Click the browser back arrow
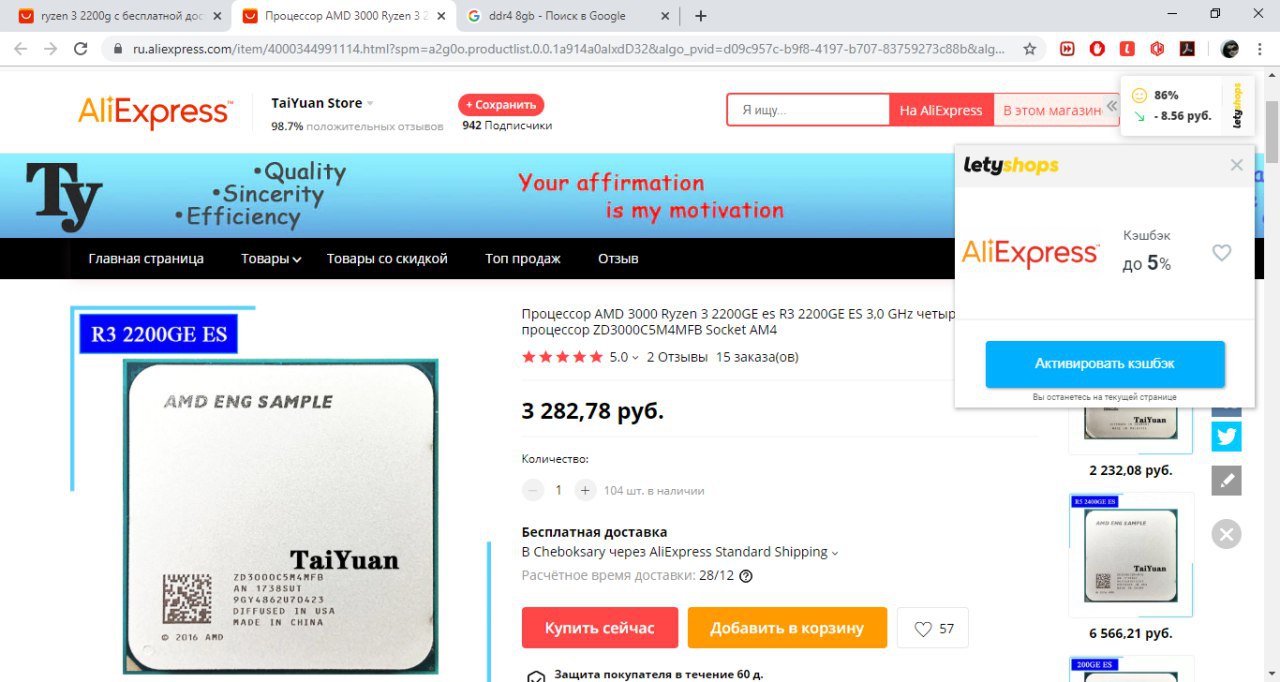1280x682 pixels. click(22, 48)
